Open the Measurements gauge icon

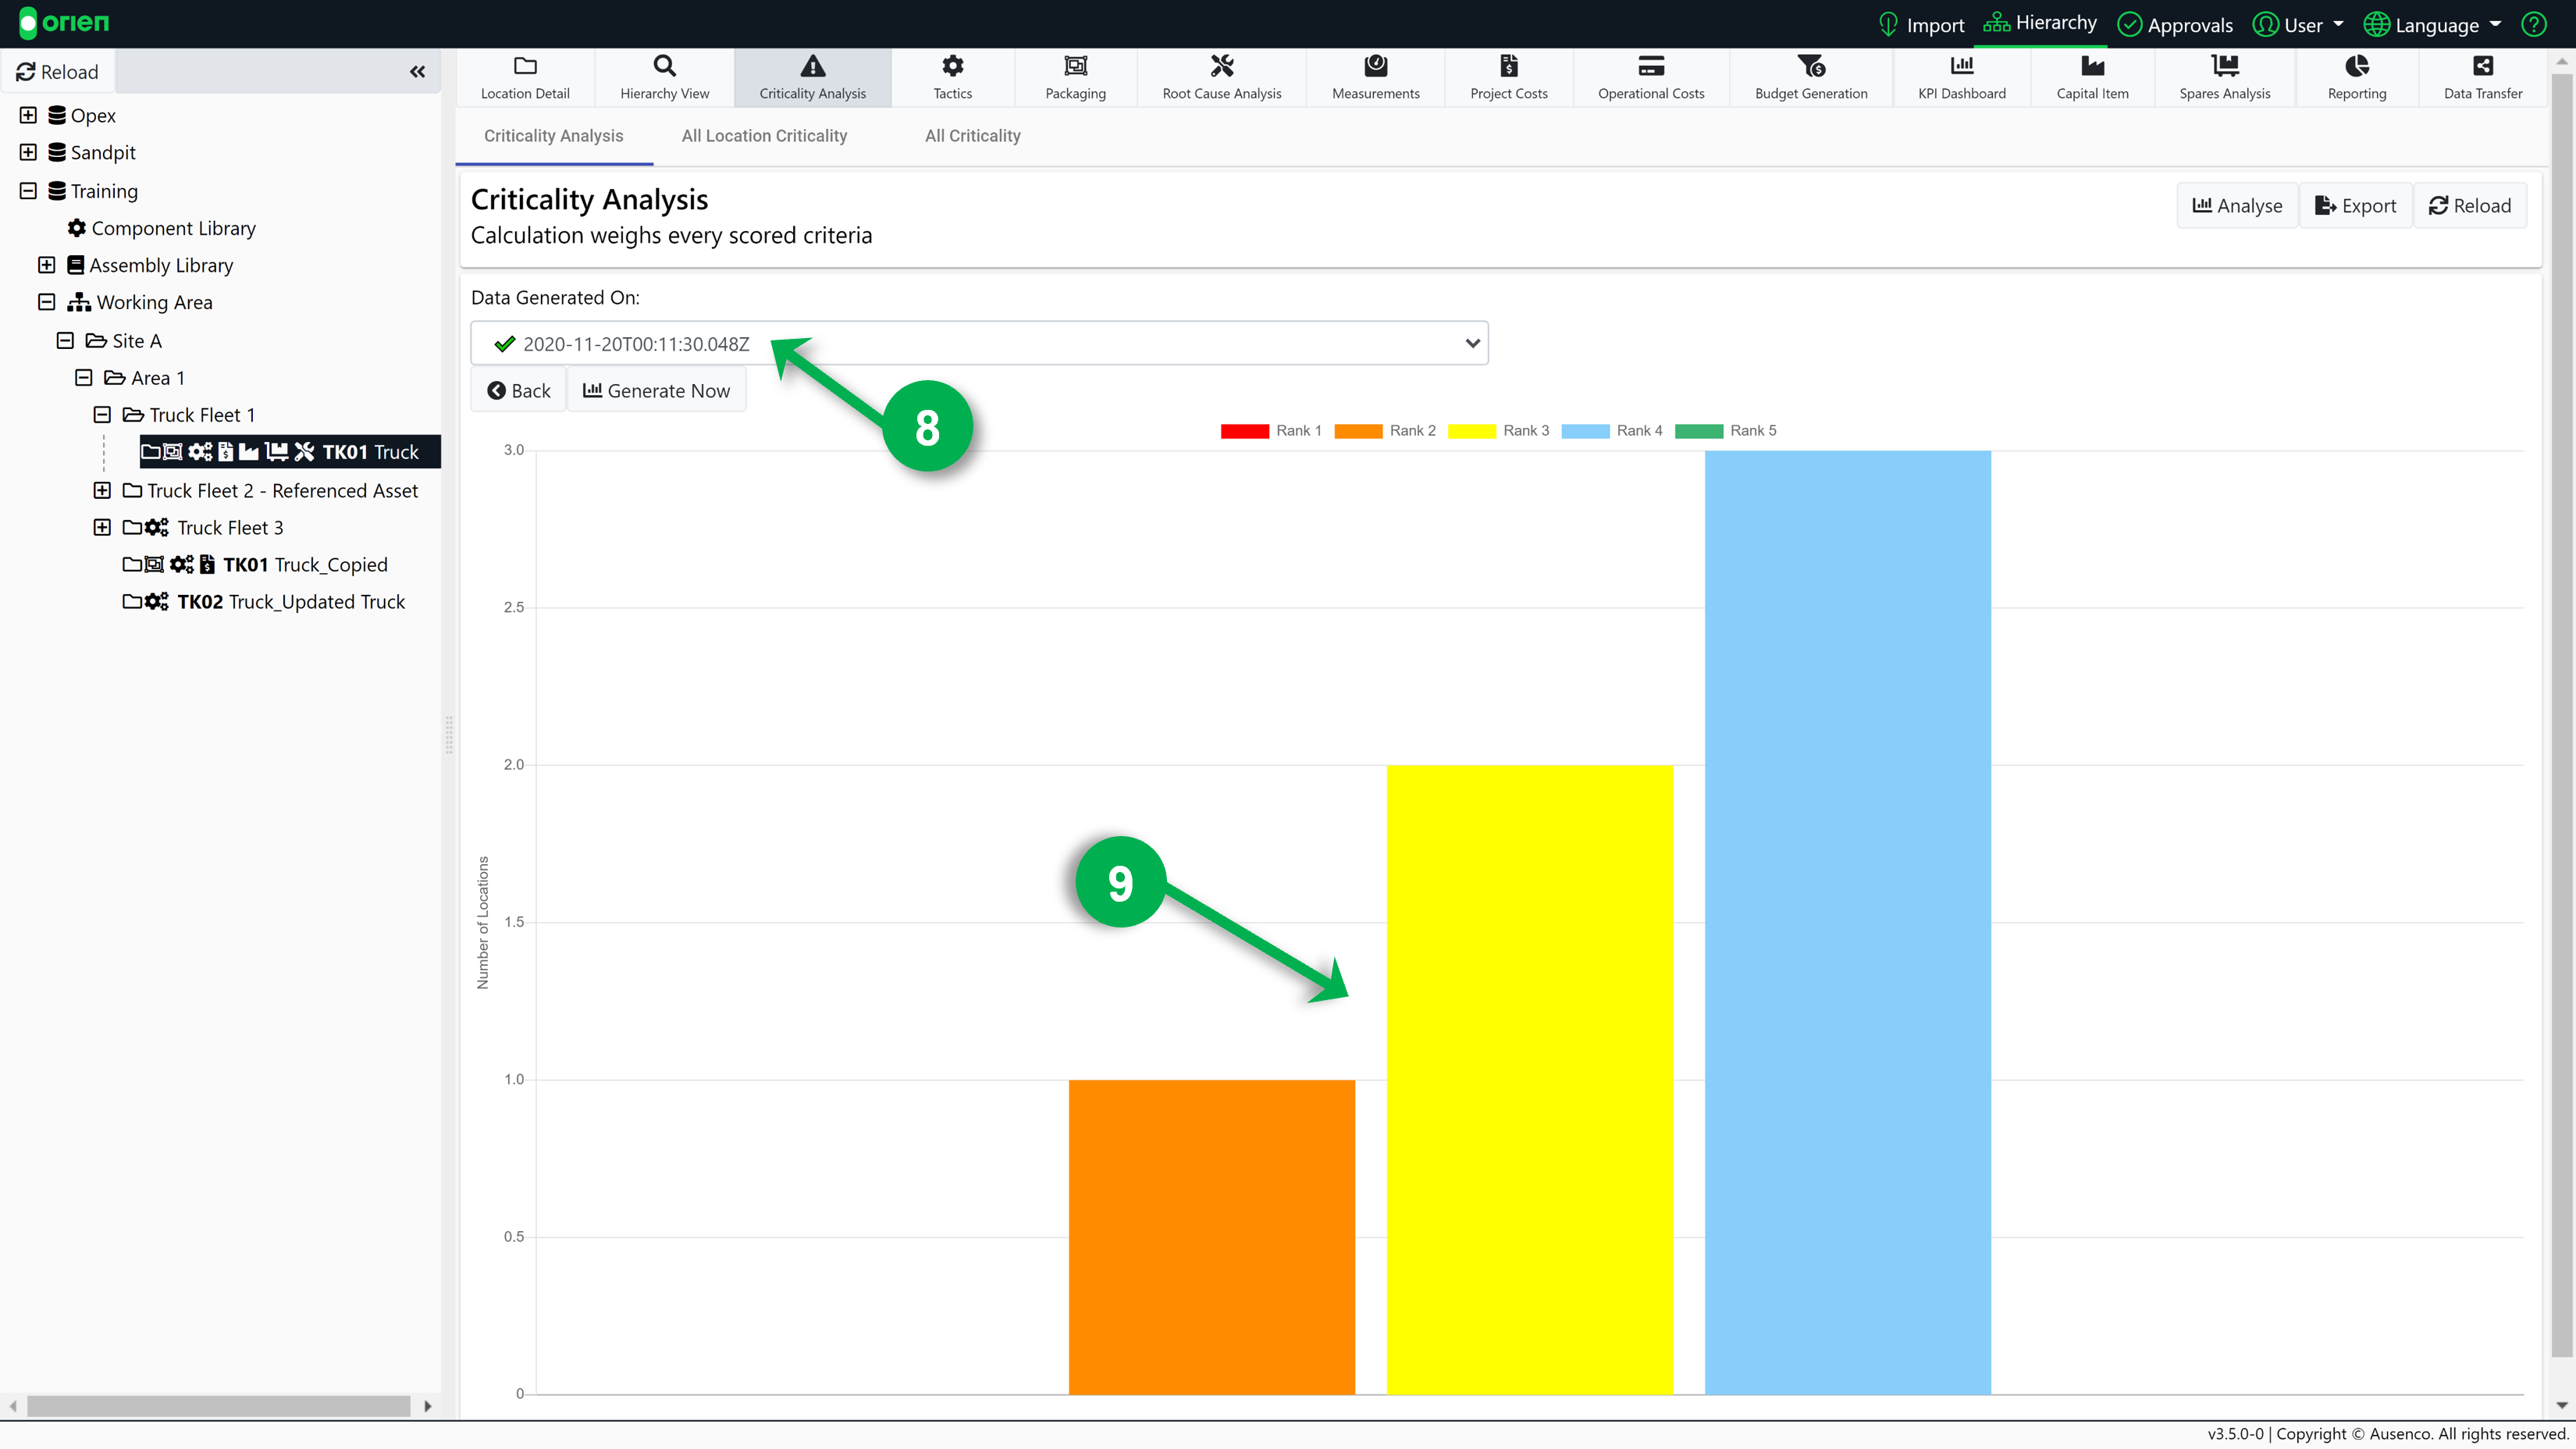coord(1375,66)
